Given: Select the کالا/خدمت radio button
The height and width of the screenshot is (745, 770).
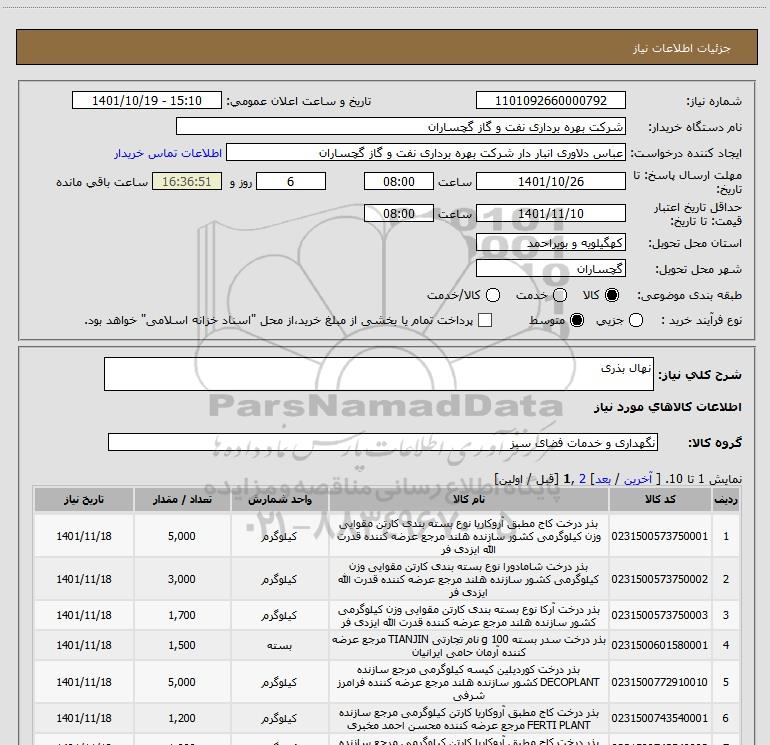Looking at the screenshot, I should click(x=493, y=295).
